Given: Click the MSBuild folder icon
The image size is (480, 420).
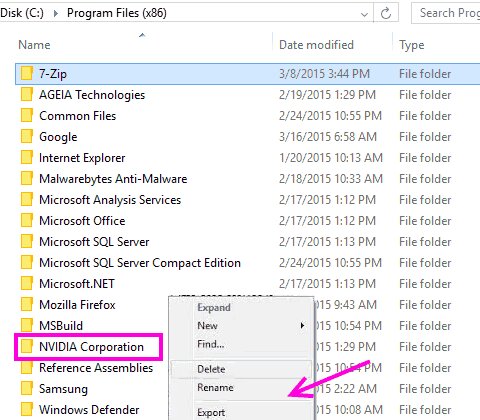Looking at the screenshot, I should coord(27,326).
